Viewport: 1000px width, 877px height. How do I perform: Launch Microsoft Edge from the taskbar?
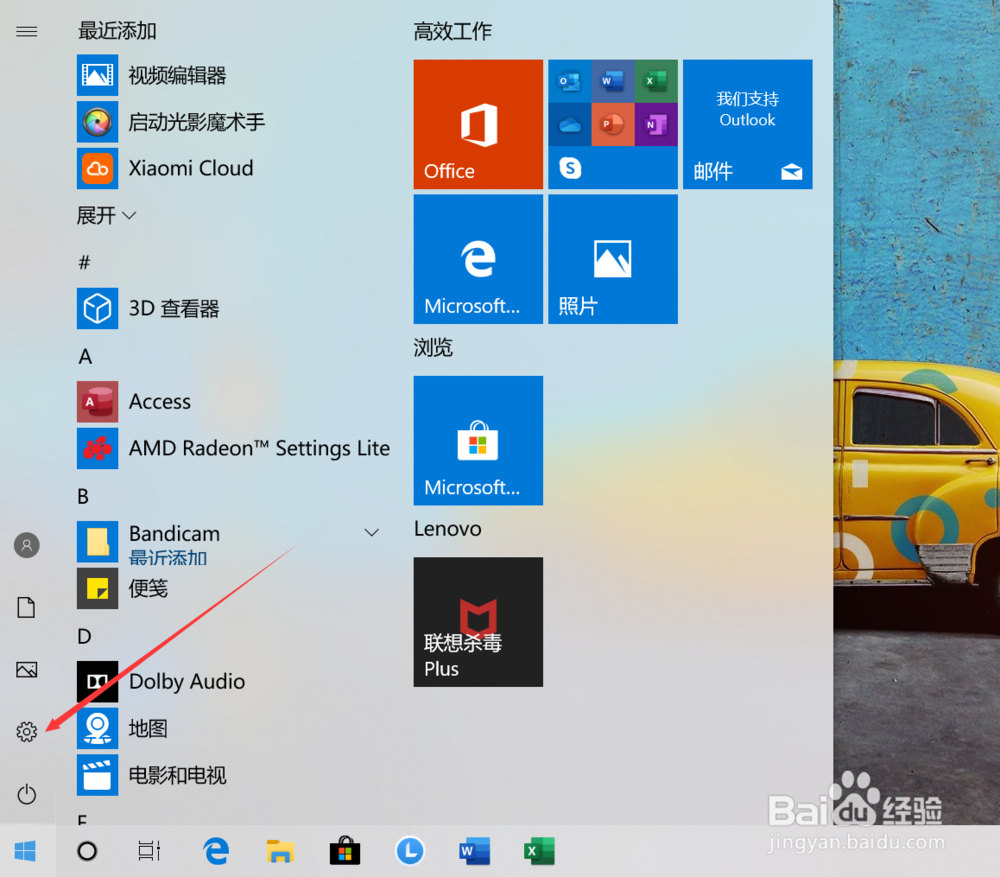(215, 850)
